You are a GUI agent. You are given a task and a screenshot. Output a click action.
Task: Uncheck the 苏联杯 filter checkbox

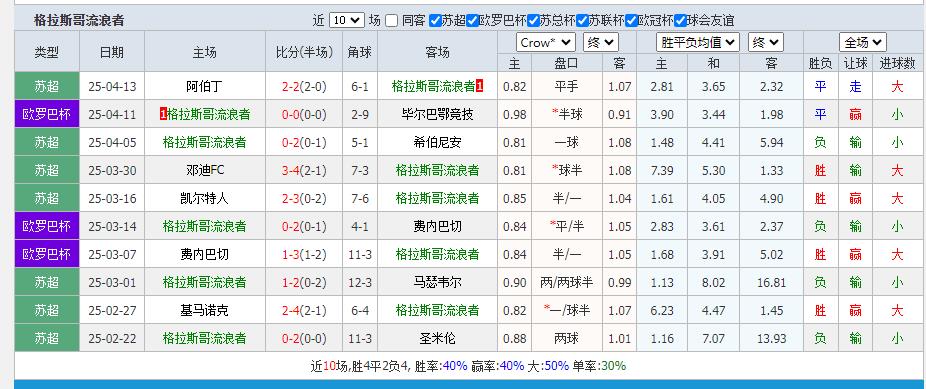coord(582,21)
